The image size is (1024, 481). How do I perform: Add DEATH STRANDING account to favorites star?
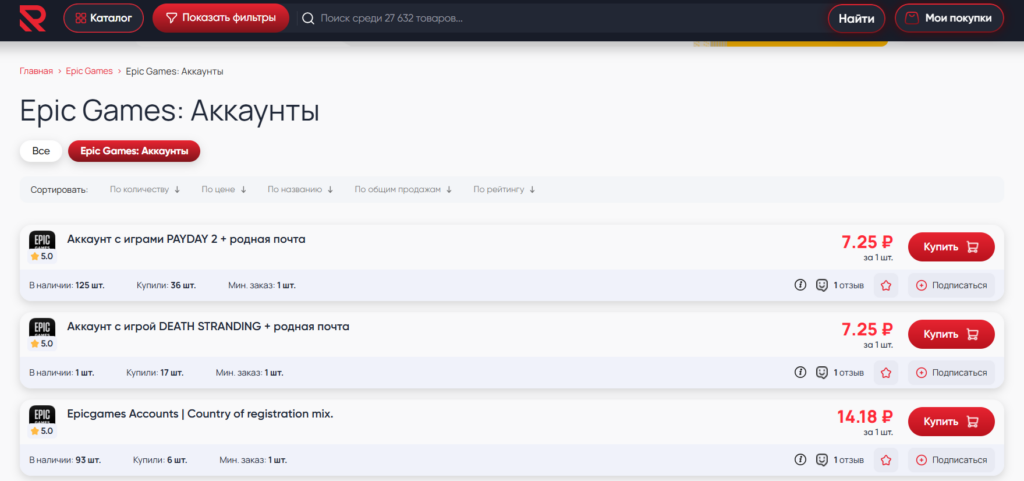886,373
